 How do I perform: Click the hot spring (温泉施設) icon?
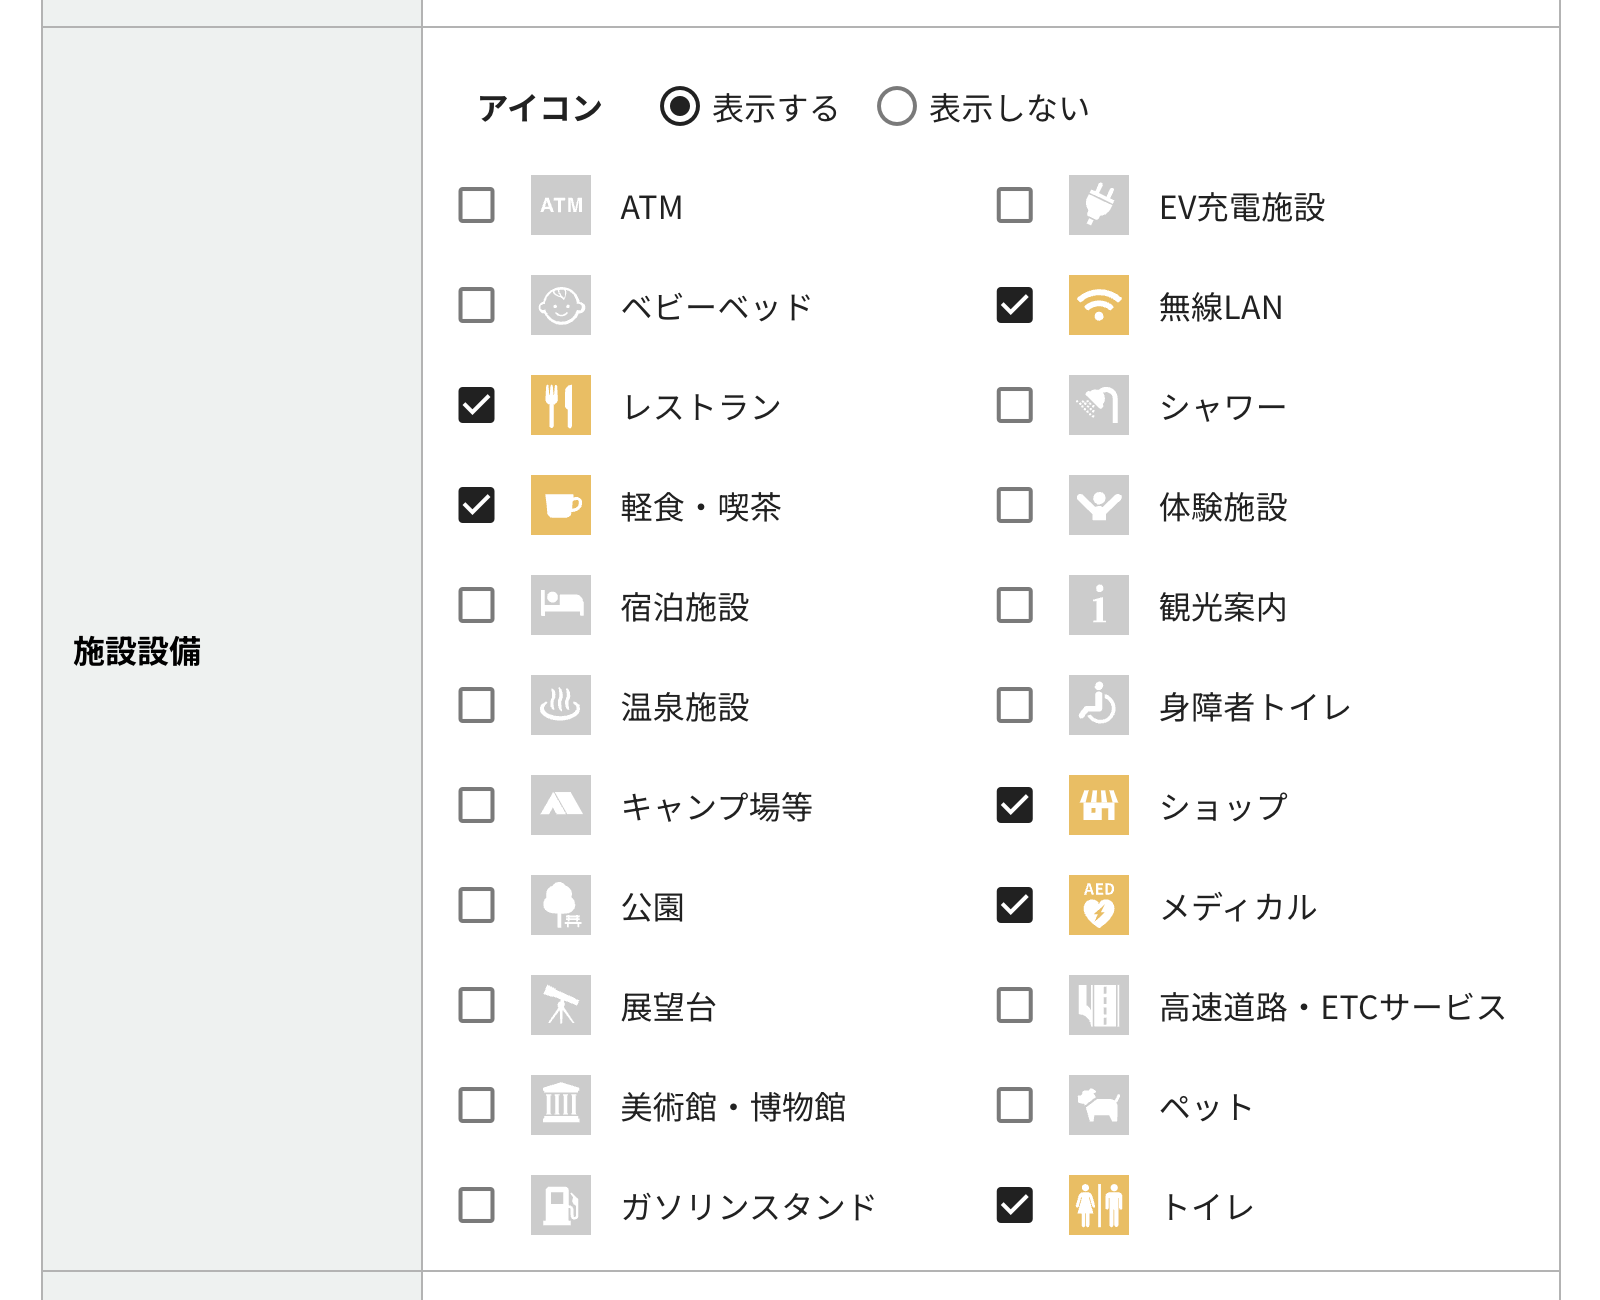(x=560, y=705)
